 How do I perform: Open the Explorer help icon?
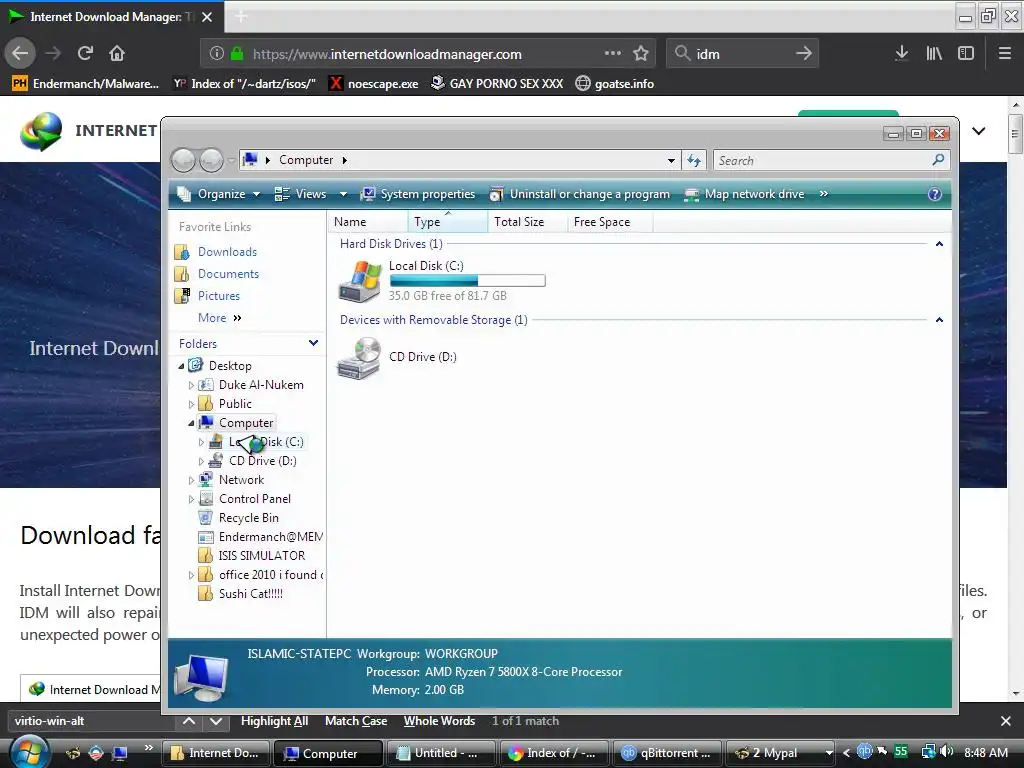click(935, 194)
